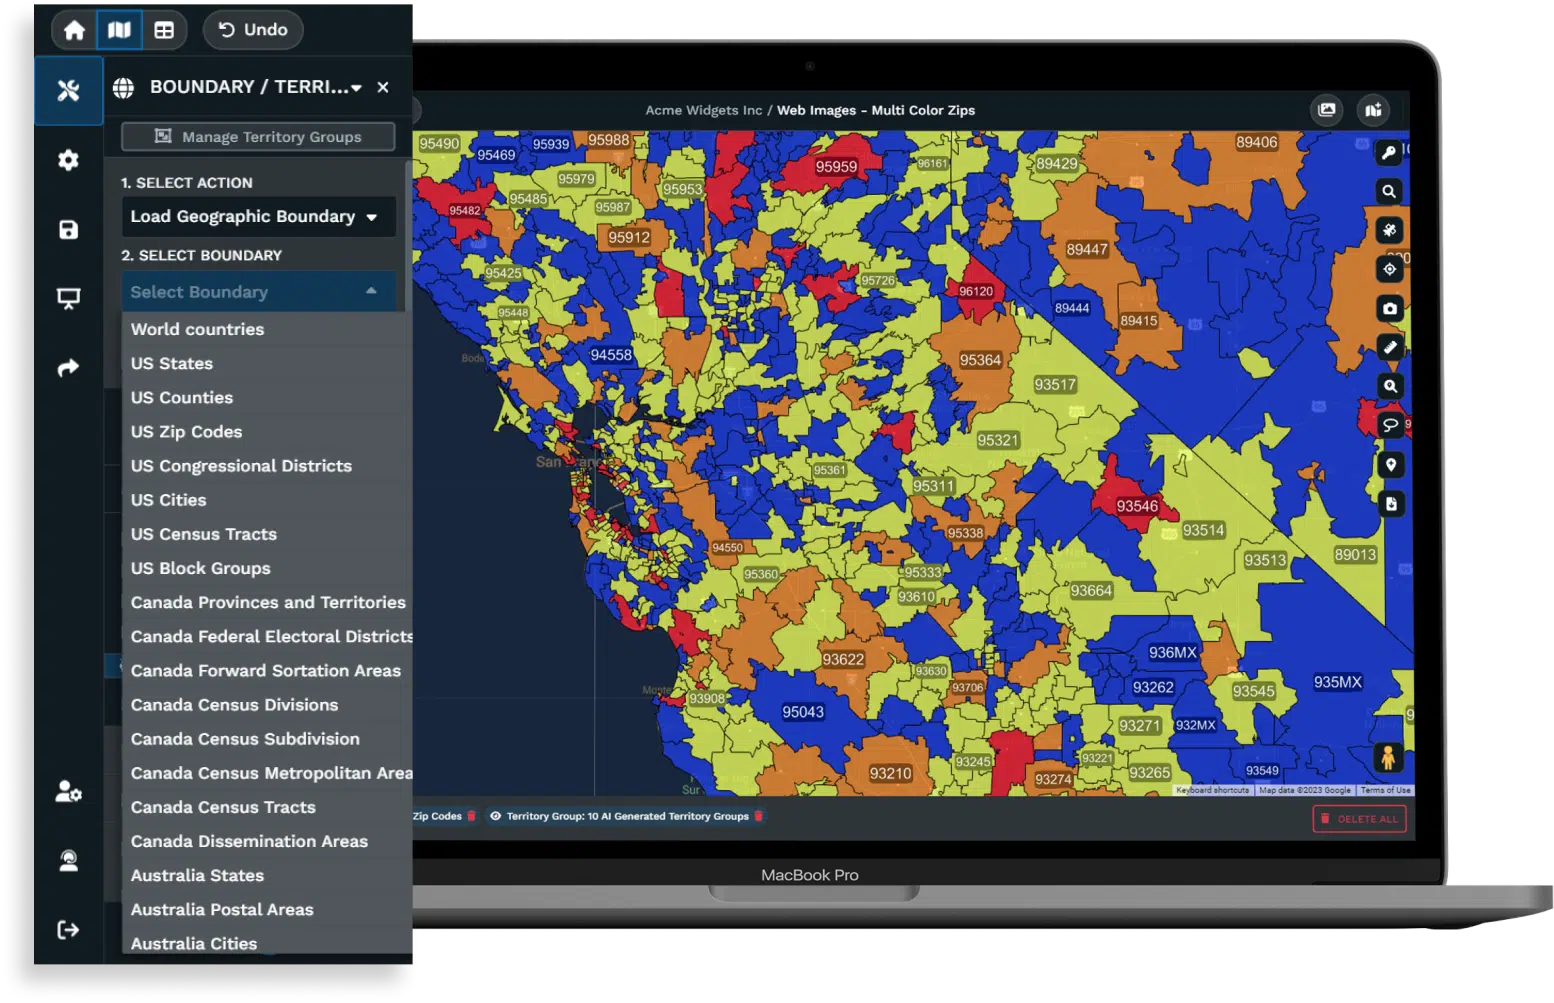Click the save disk icon in sidebar
The width and height of the screenshot is (1554, 1003).
[68, 230]
